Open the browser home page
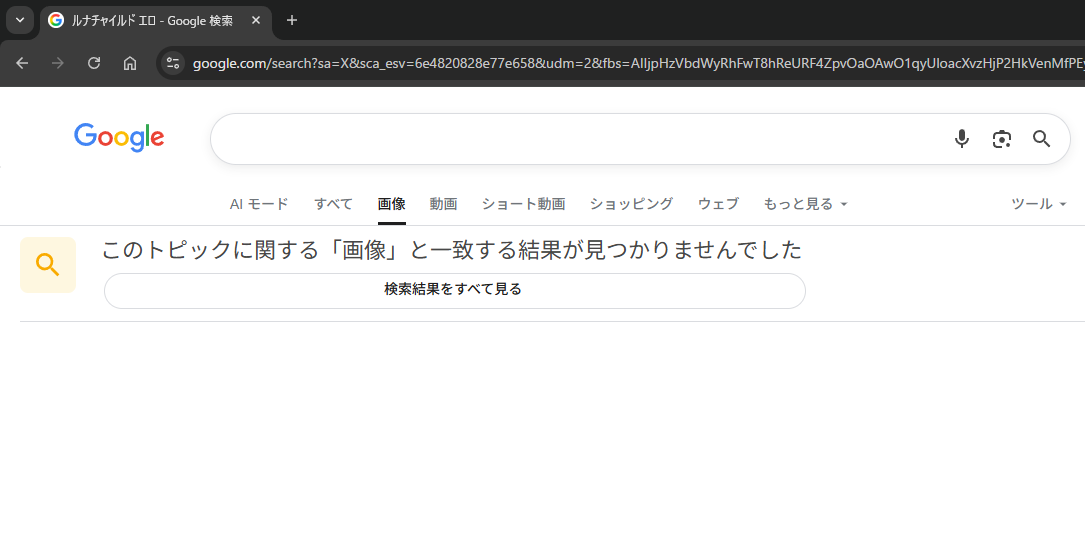The height and width of the screenshot is (541, 1085). [130, 63]
